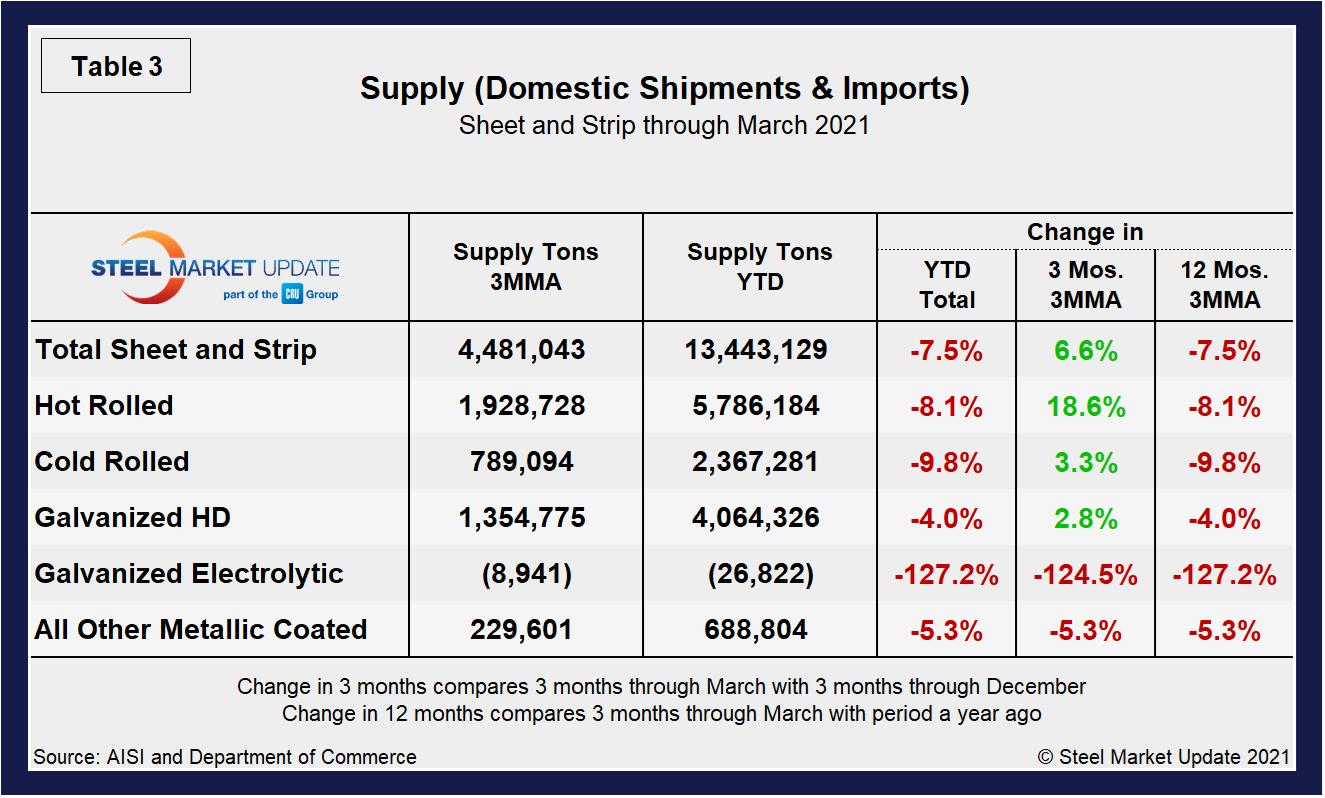Click the Supply (Domestic Shipments & Imports) title
Image resolution: width=1325 pixels, height=798 pixels.
pyautogui.click(x=665, y=89)
